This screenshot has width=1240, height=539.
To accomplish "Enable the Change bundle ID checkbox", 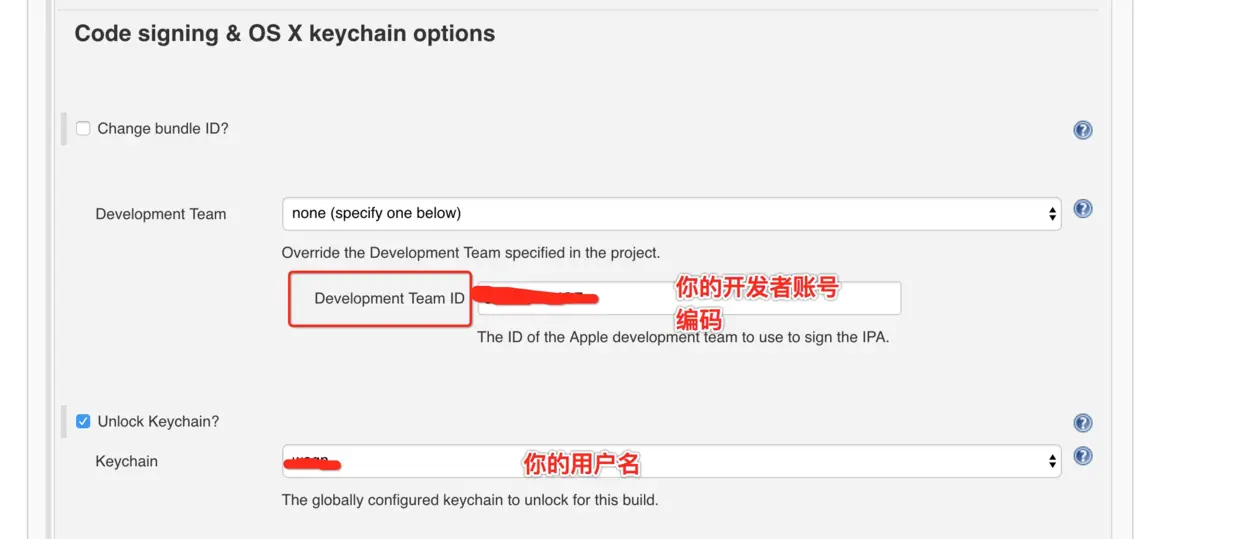I will click(x=83, y=128).
